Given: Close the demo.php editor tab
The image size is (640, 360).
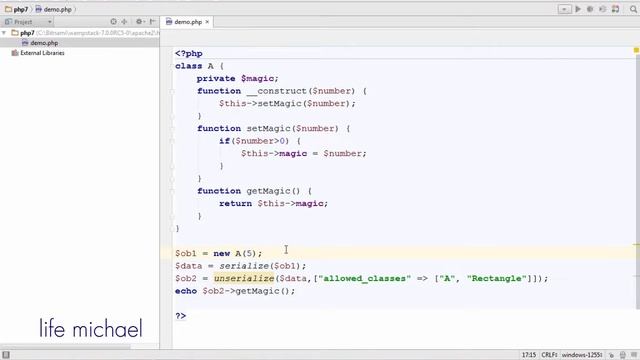Looking at the screenshot, I should point(207,22).
